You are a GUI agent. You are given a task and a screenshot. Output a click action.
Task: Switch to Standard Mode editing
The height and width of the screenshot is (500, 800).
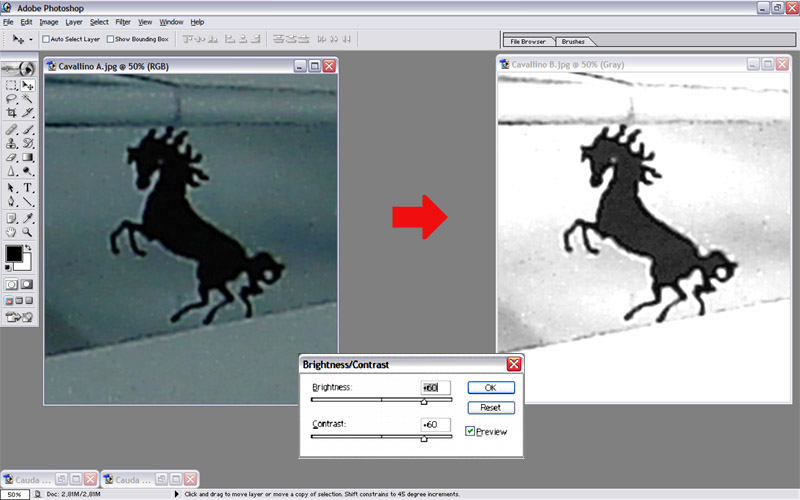[x=11, y=284]
